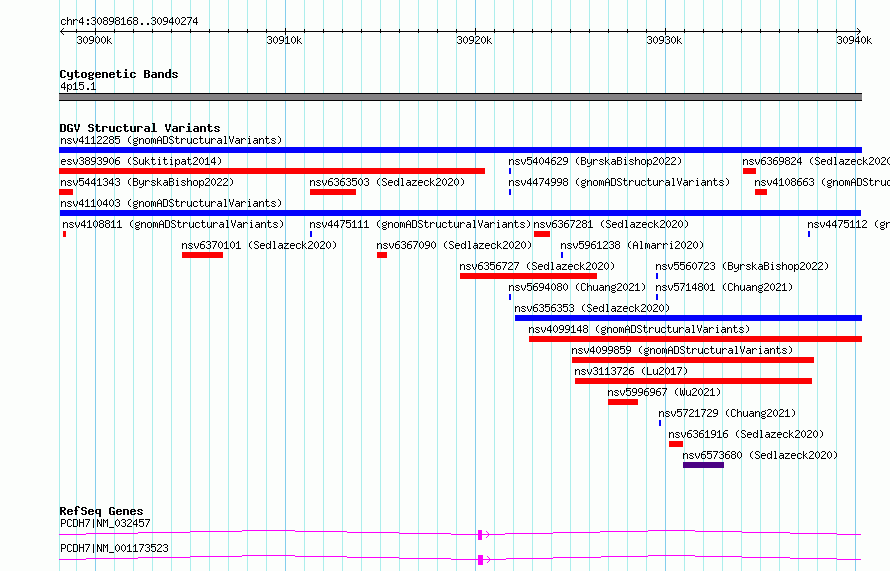
Task: Select the esv3893906 Suktitipat2014 label
Action: click(141, 161)
